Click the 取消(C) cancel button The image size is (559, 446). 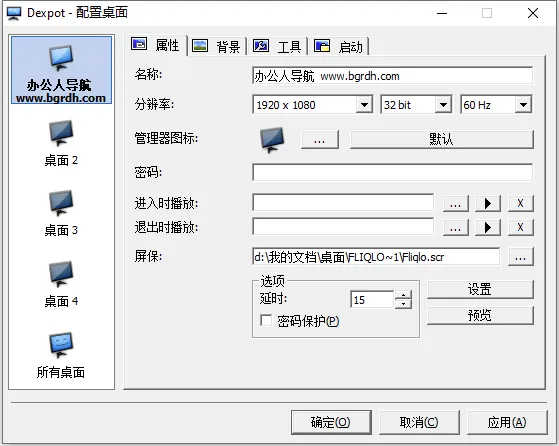click(419, 422)
